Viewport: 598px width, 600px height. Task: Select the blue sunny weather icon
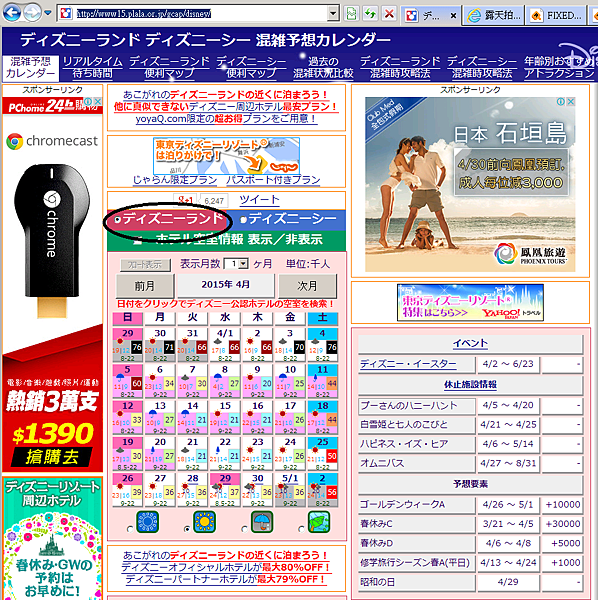coord(148,522)
